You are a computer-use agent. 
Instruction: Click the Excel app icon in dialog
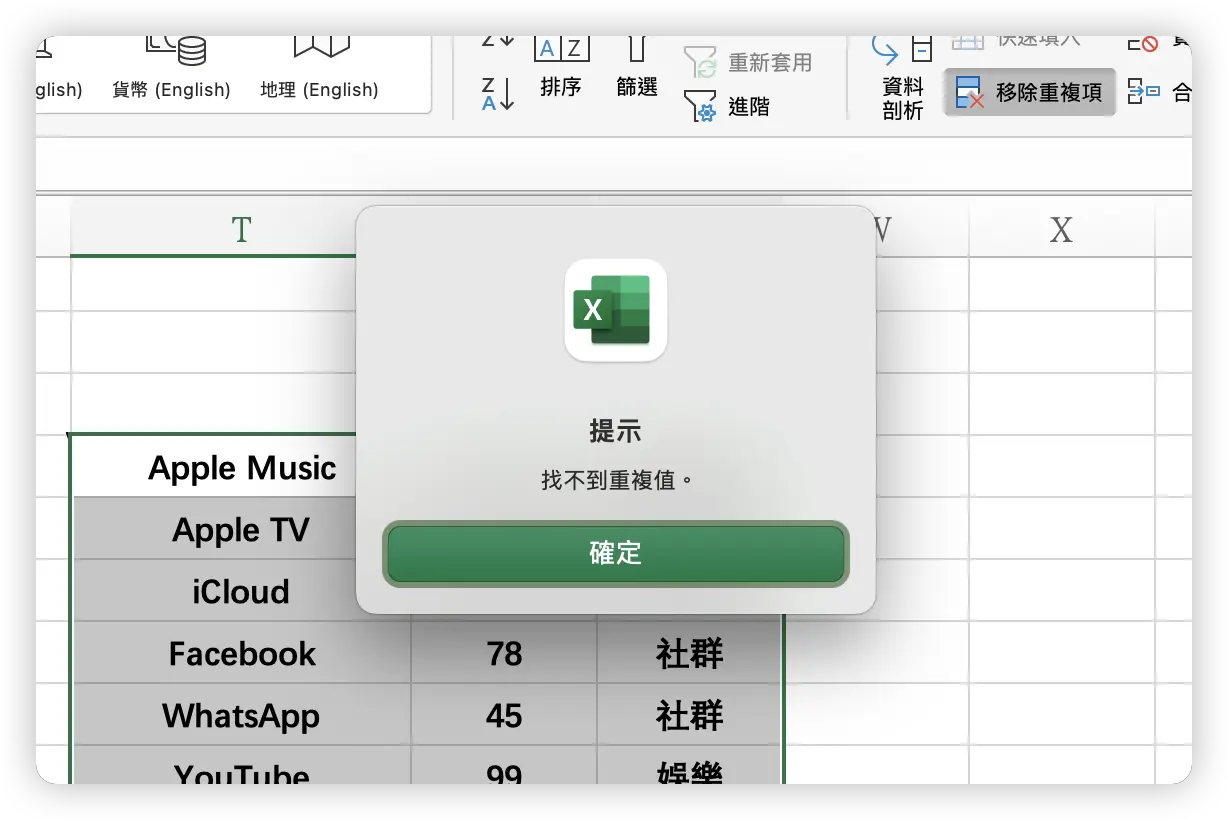pos(616,310)
